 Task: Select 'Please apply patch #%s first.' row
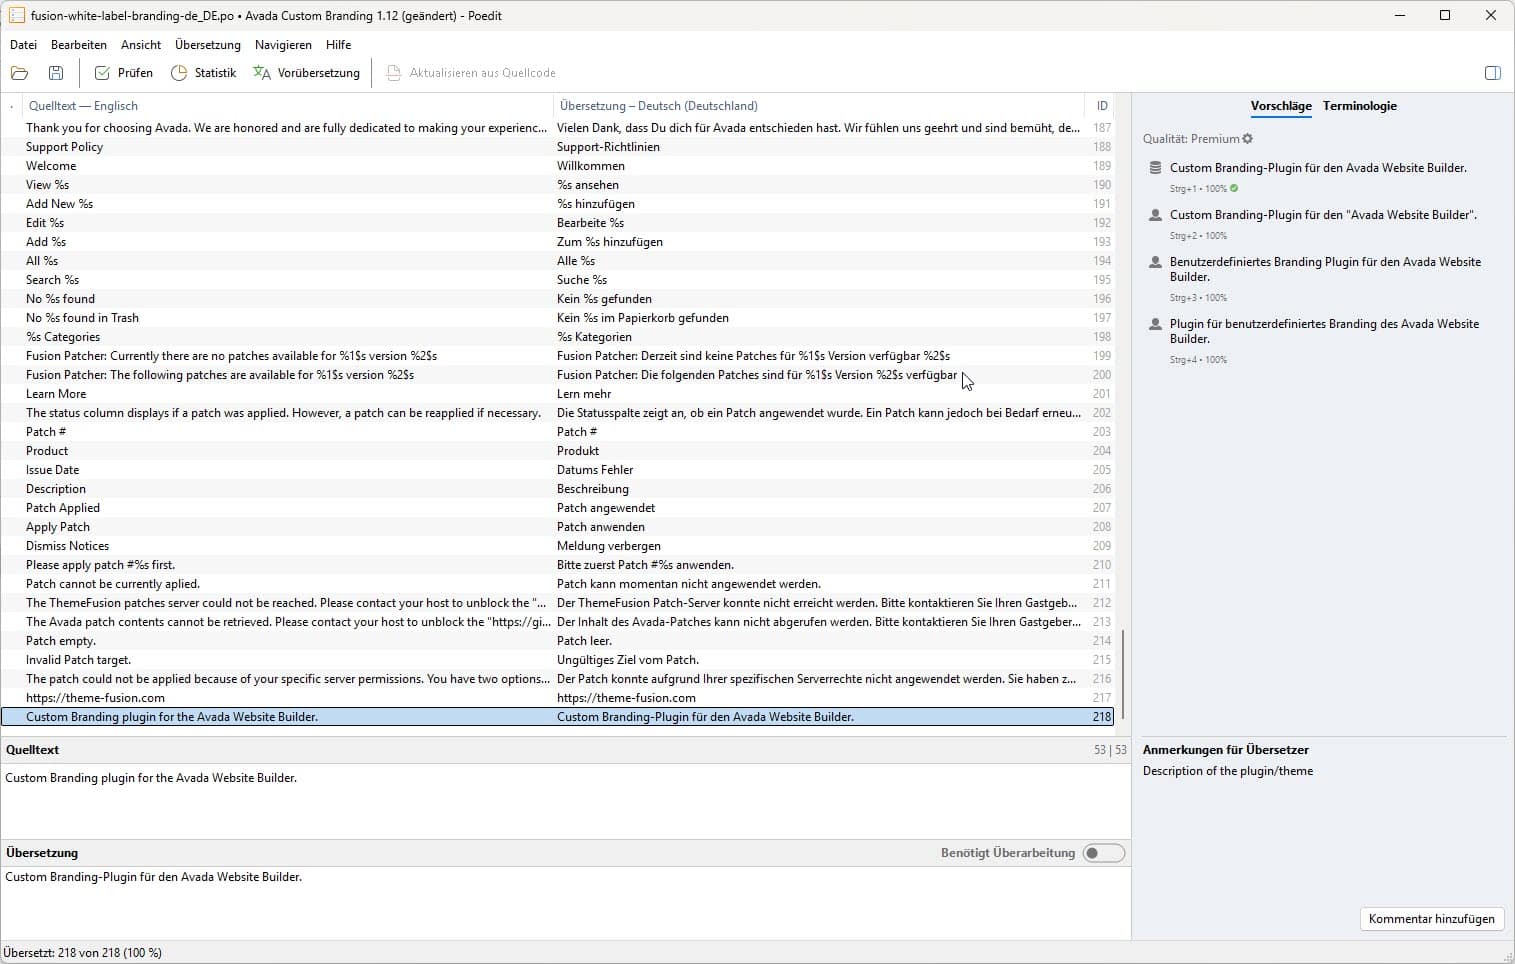point(557,565)
